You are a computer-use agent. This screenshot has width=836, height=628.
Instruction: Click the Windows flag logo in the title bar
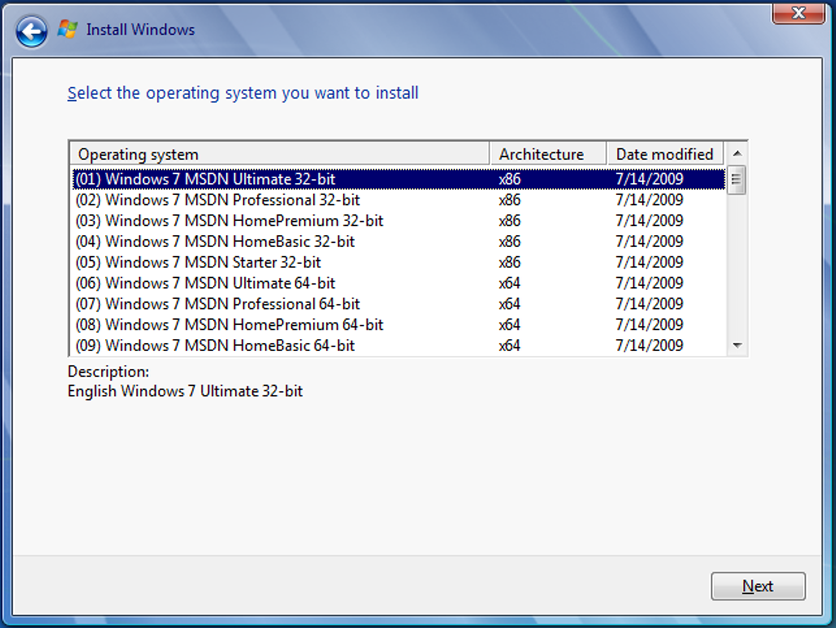66,29
